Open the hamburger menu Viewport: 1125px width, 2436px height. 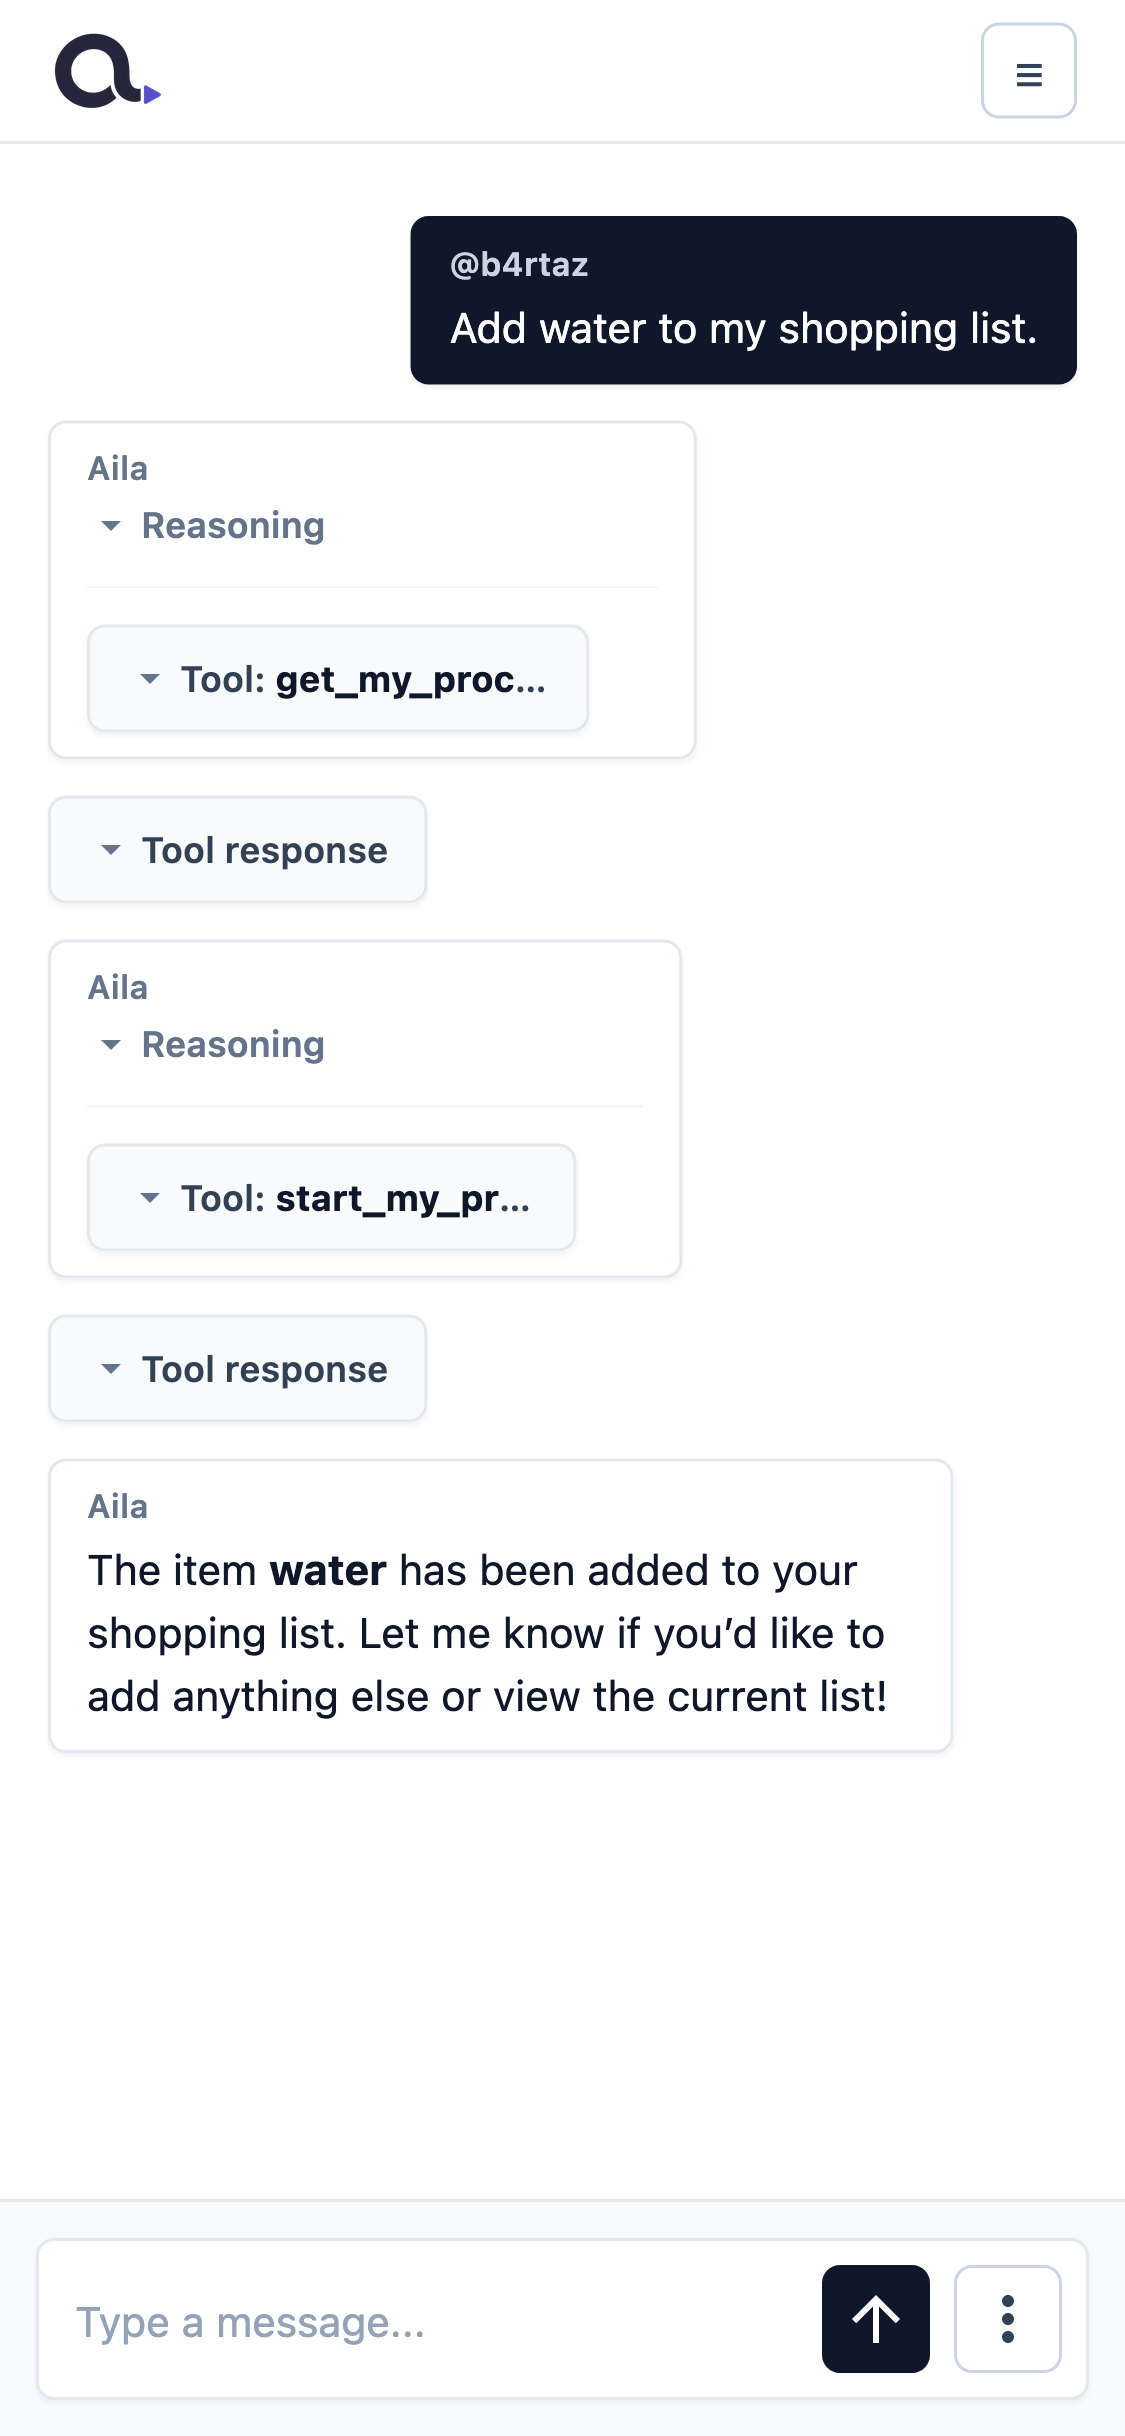[x=1028, y=71]
